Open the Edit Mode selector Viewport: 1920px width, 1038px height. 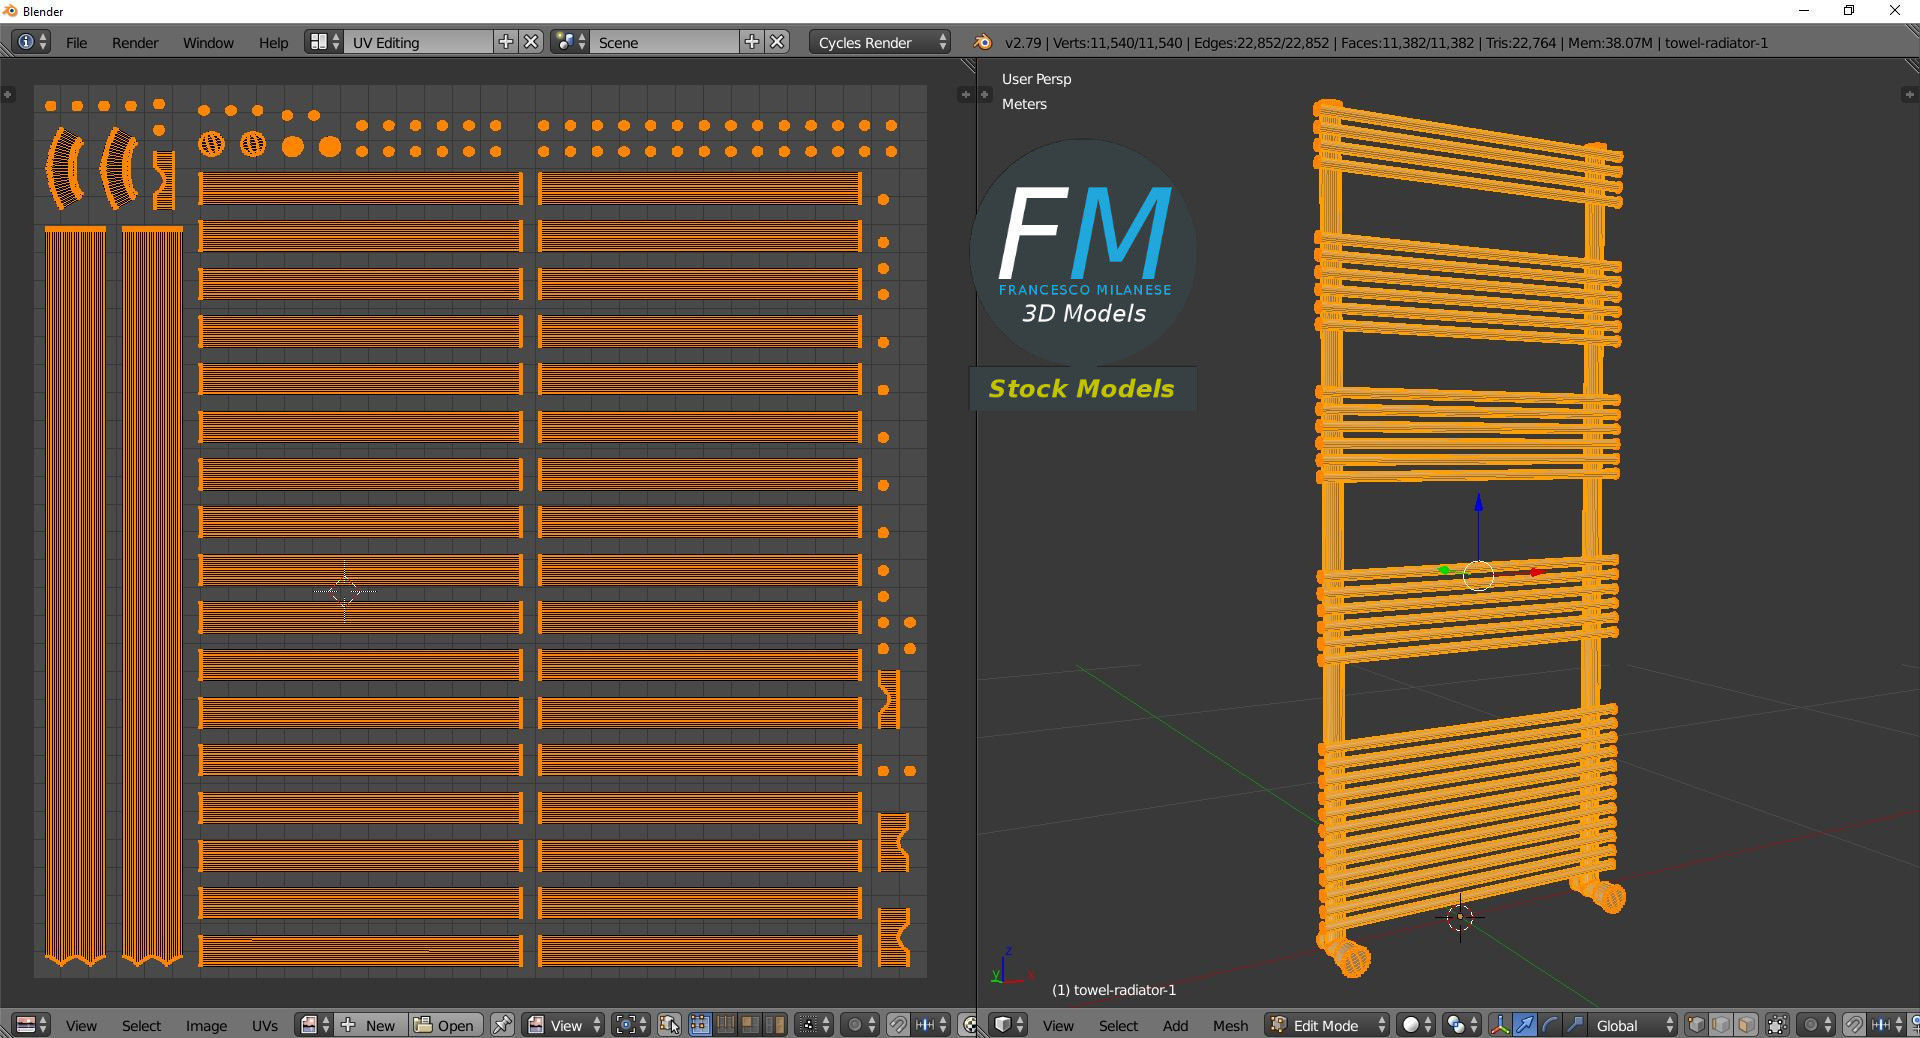pos(1327,1025)
